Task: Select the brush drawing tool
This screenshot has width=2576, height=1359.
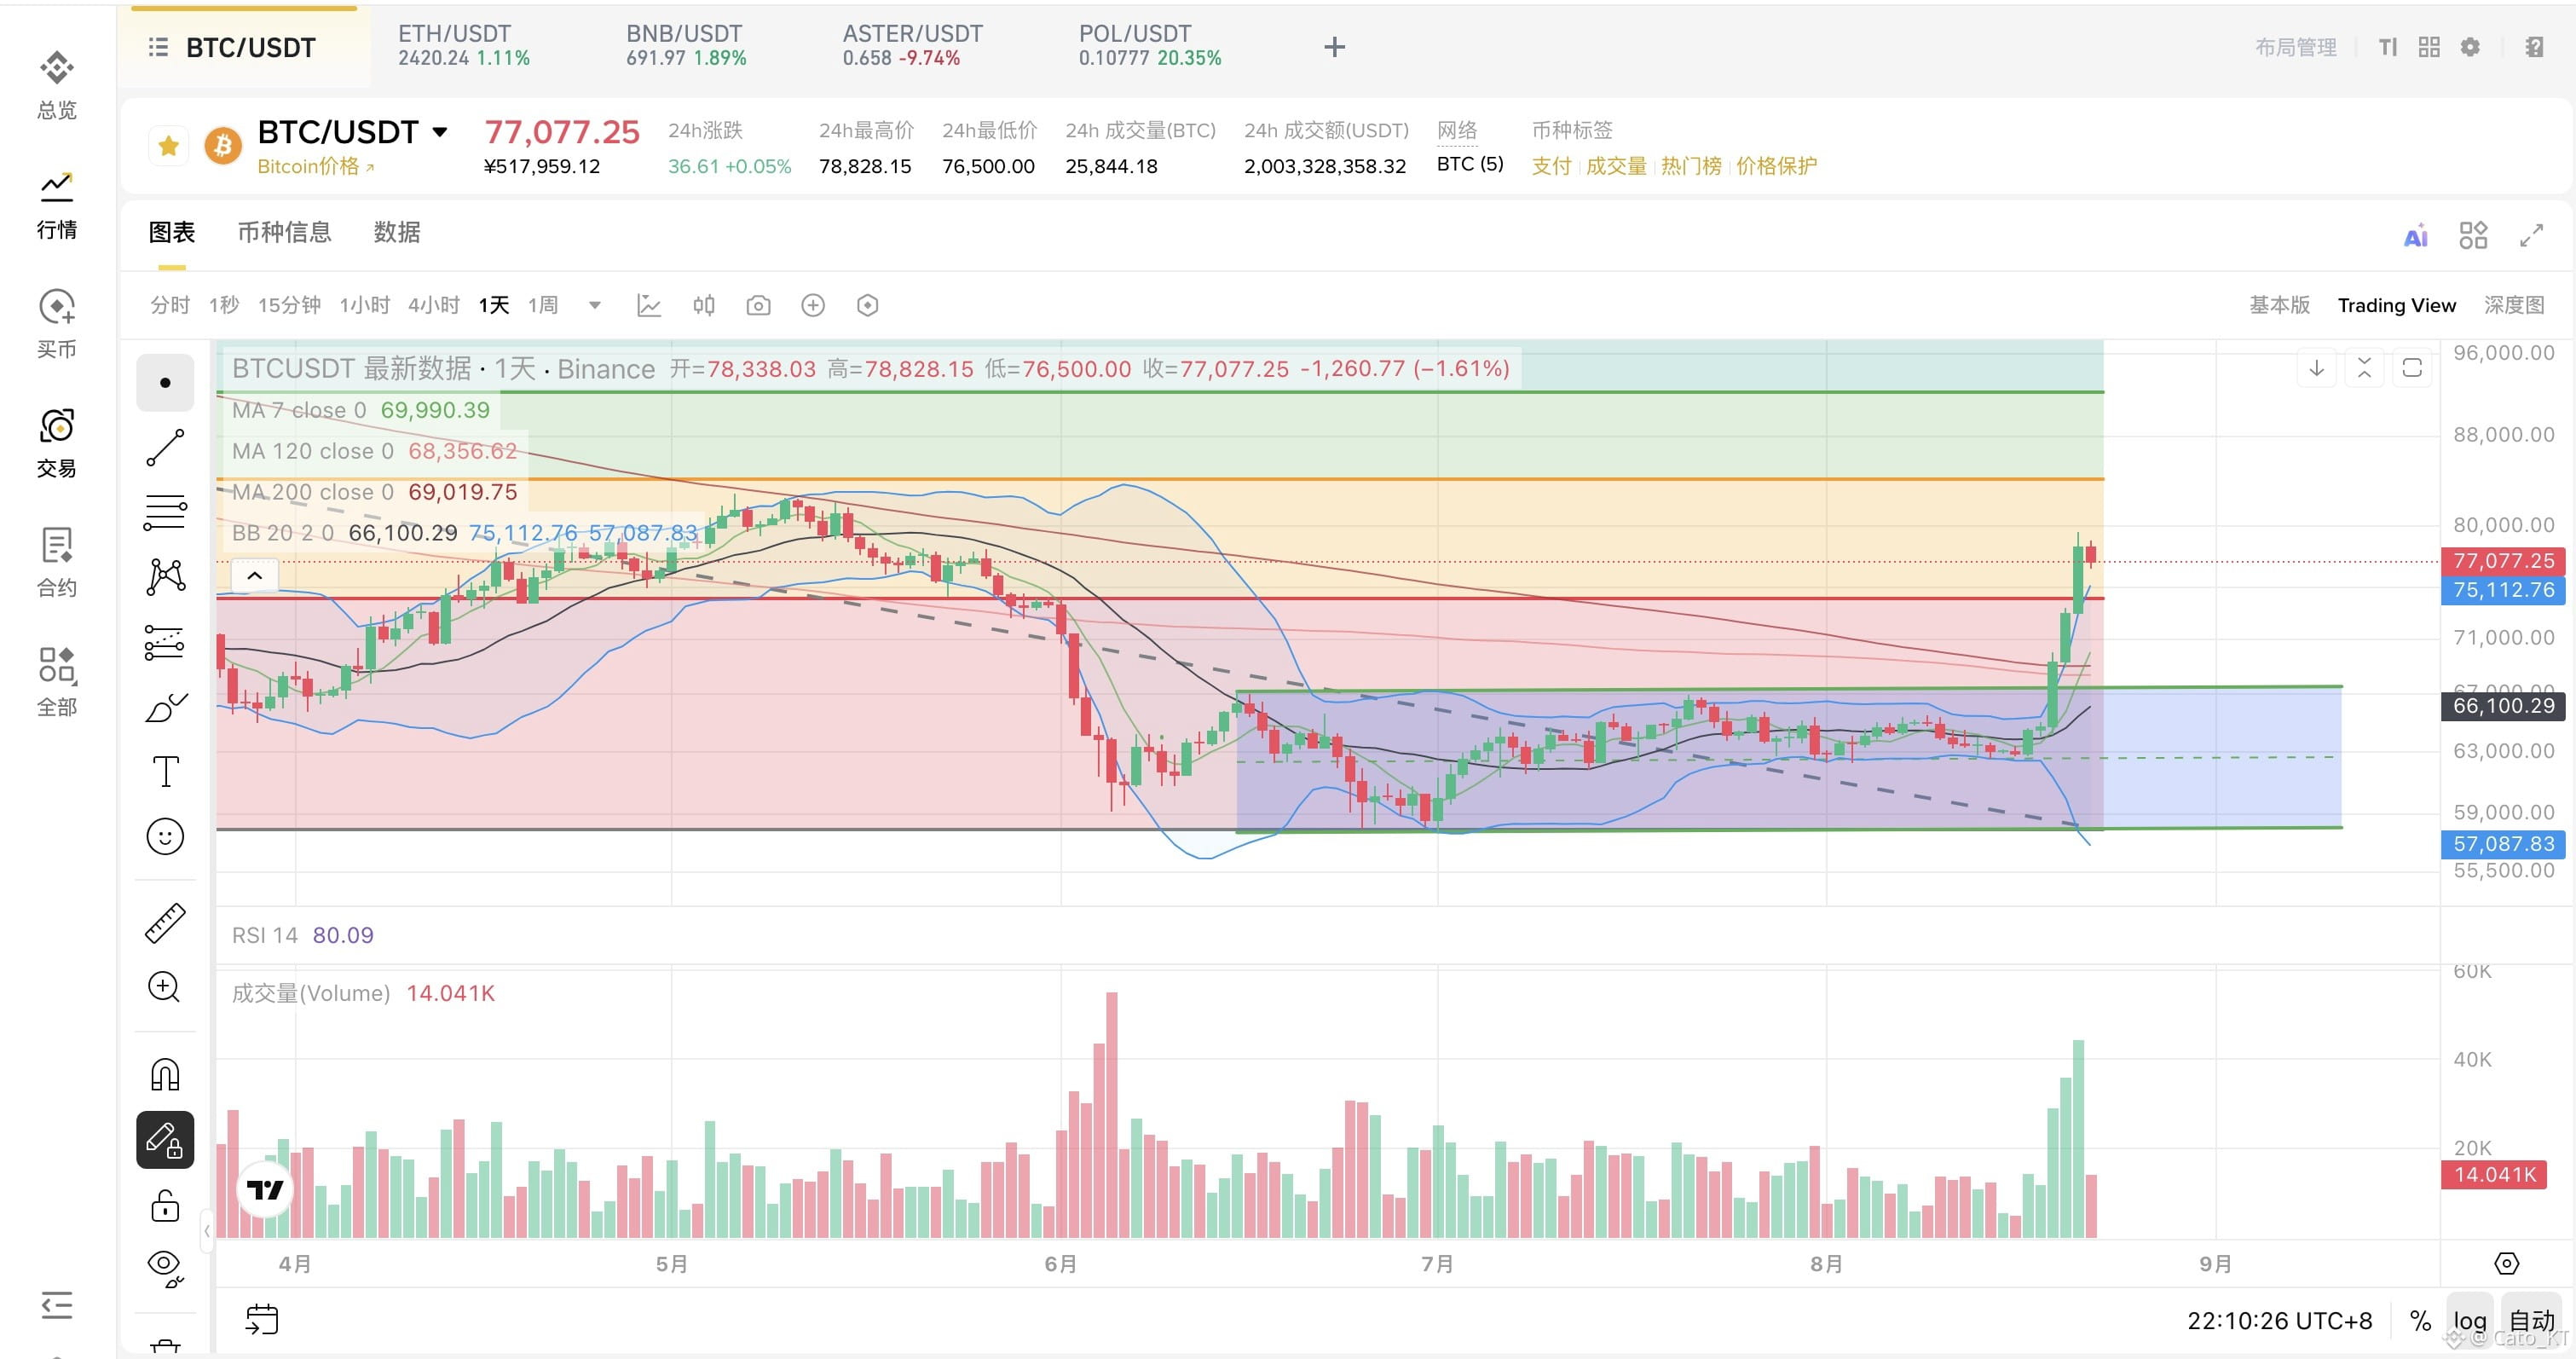Action: [165, 707]
